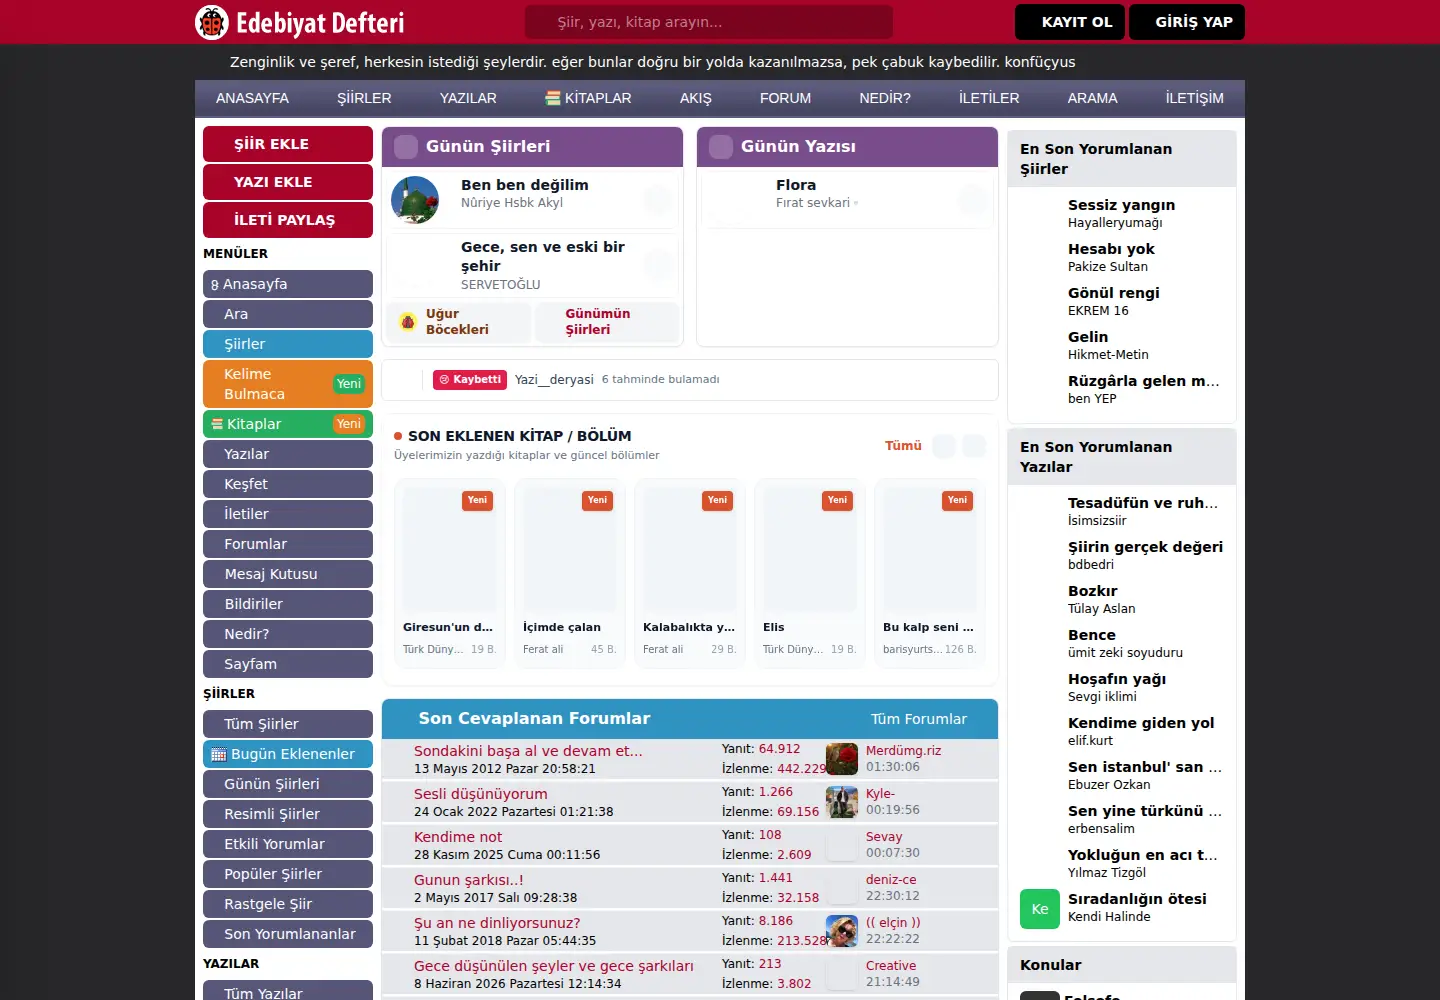
Task: Open Kelime Bulmaca in the sidebar
Action: 288,384
